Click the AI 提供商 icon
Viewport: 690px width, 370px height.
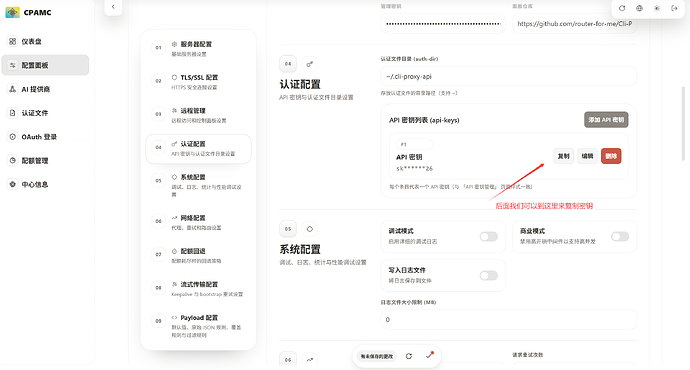point(12,89)
